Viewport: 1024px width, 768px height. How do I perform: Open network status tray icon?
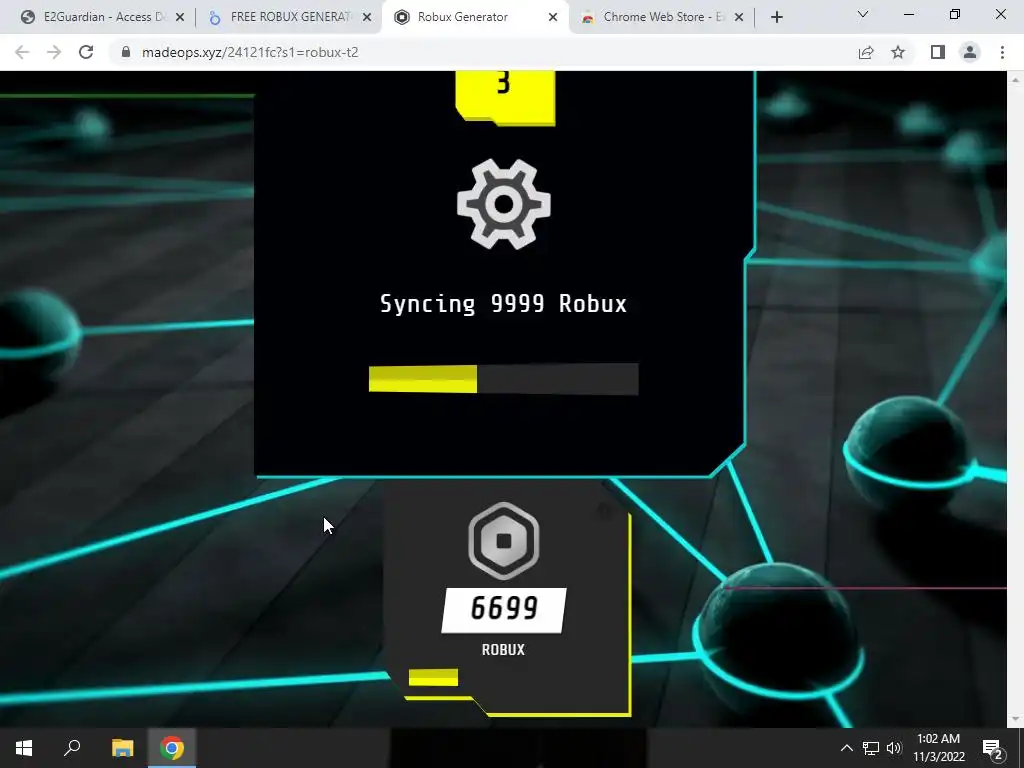871,748
